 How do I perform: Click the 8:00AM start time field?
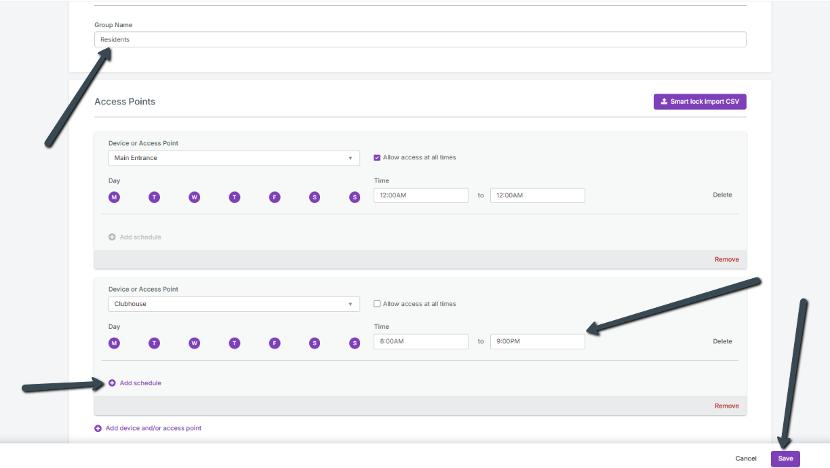[x=420, y=341]
